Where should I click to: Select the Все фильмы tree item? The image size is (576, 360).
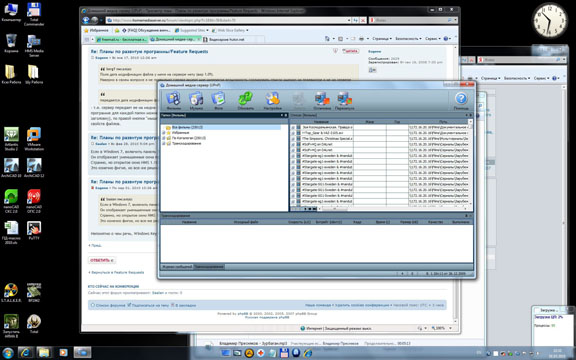pos(187,127)
